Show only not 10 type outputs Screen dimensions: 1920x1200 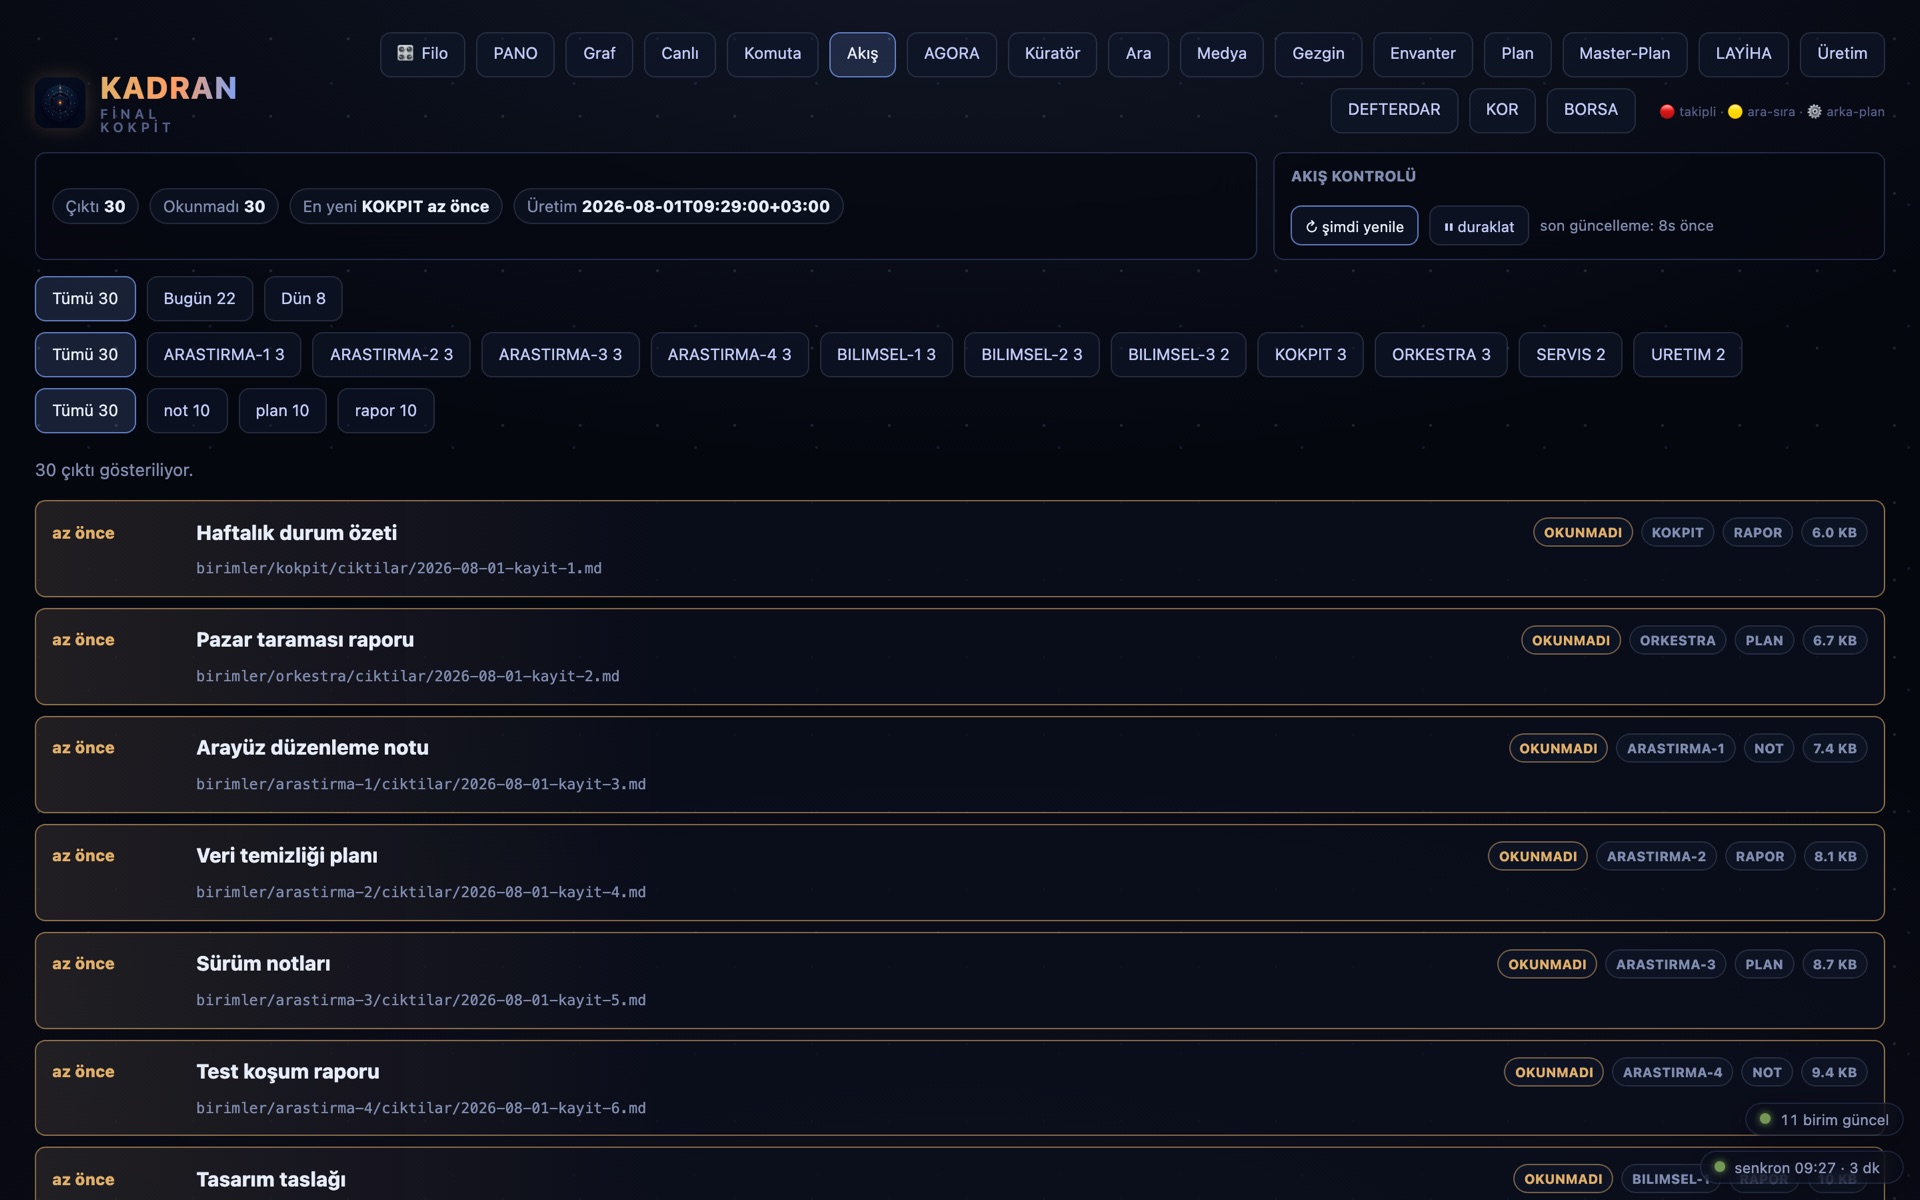click(186, 410)
